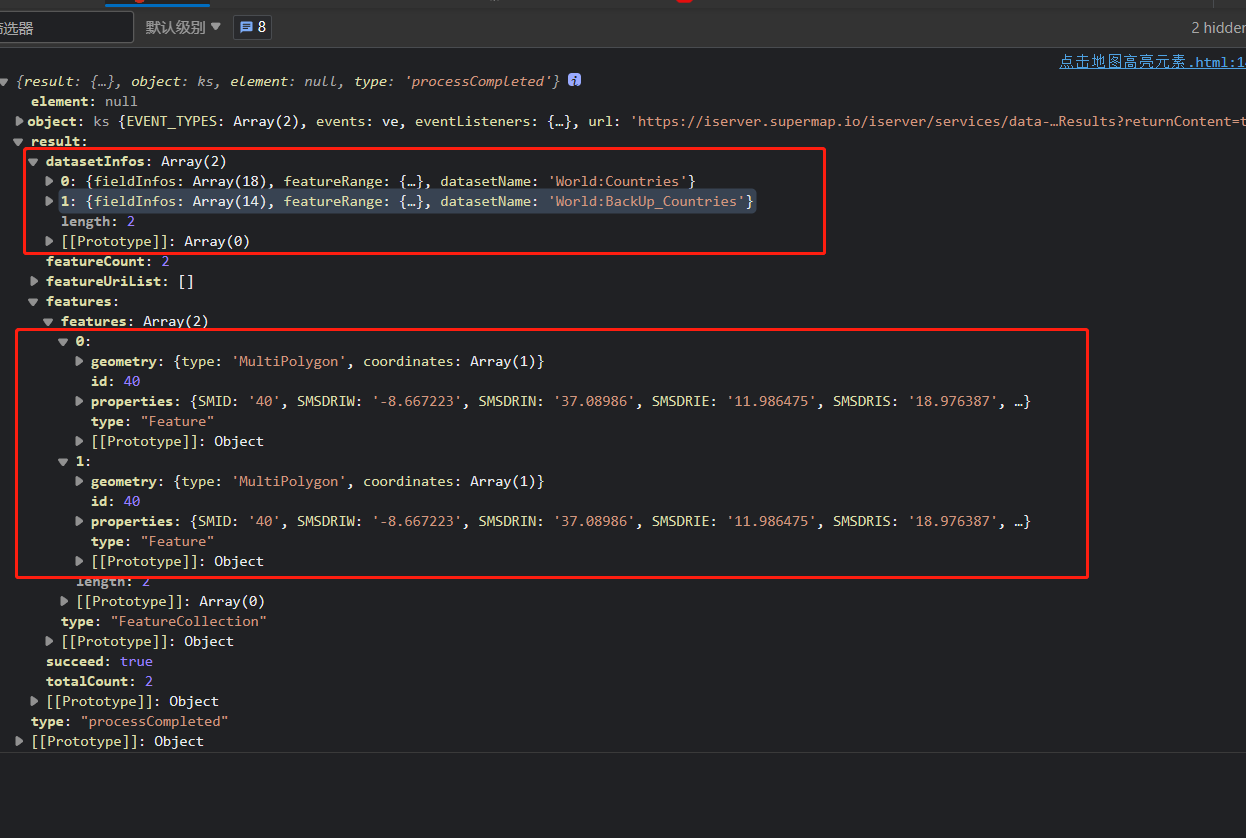Viewport: 1246px width, 838px height.
Task: Click the info icon beside the logged object
Action: (x=574, y=81)
